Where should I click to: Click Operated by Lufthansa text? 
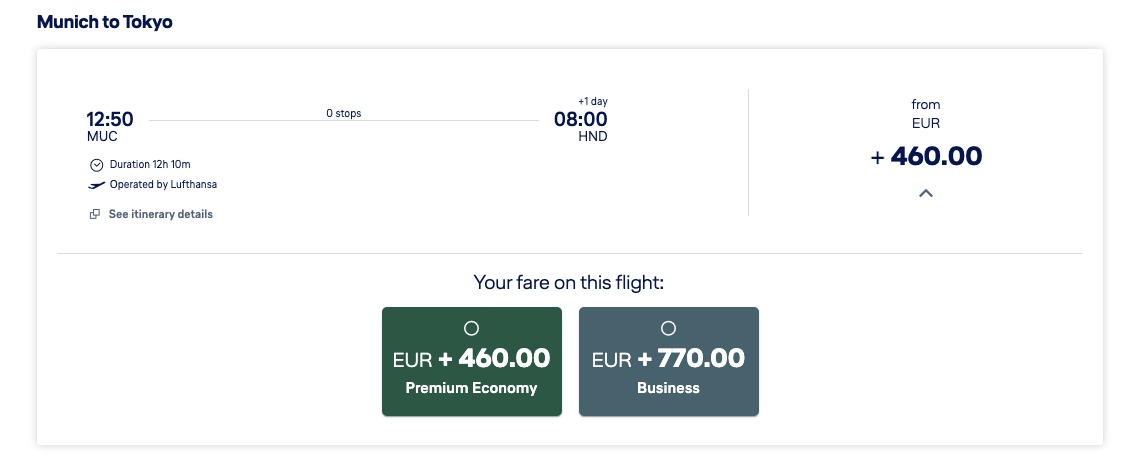pyautogui.click(x=163, y=185)
